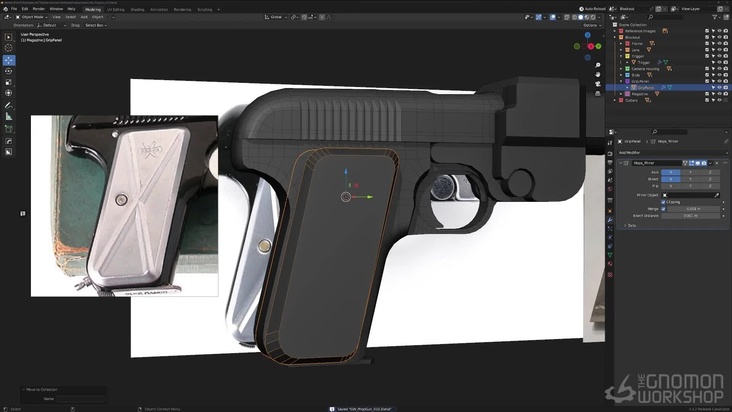Select the Annotate tool
The image size is (732, 412).
point(8,106)
